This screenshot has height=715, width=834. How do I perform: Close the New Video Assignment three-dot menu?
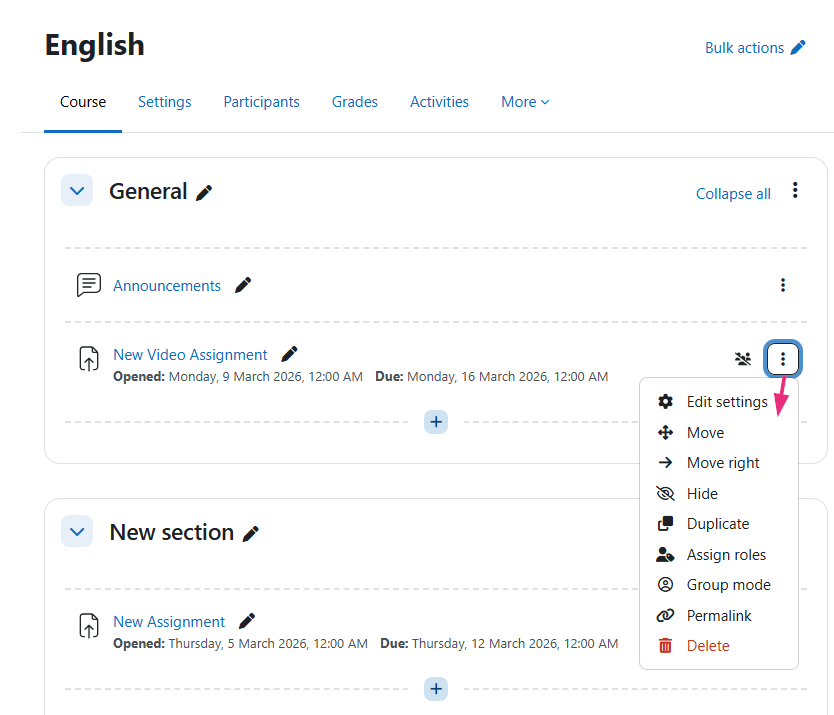point(782,359)
